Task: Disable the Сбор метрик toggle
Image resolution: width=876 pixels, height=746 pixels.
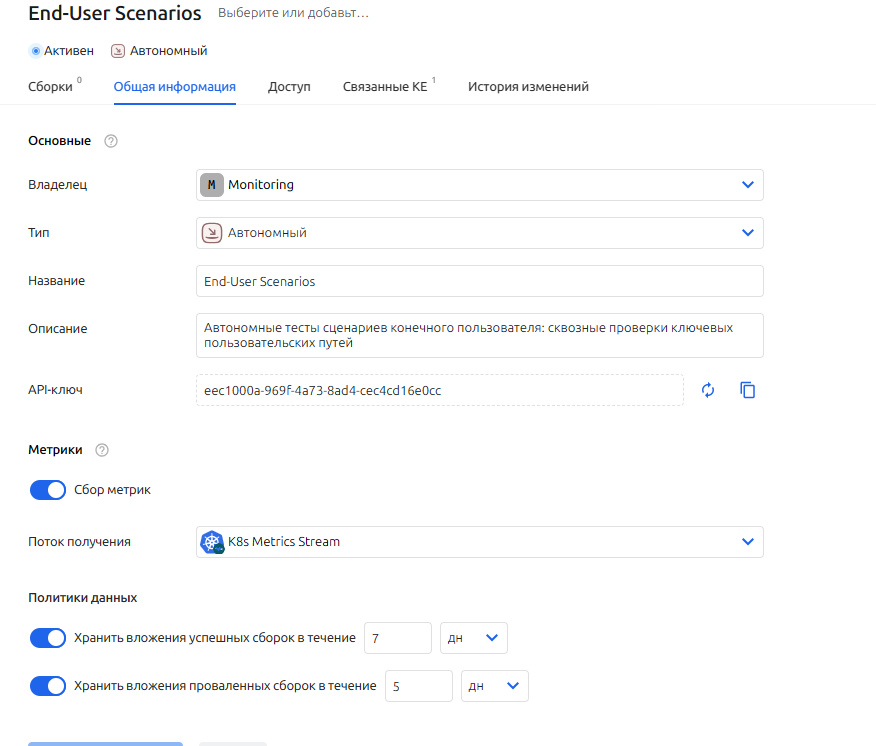Action: pyautogui.click(x=47, y=490)
